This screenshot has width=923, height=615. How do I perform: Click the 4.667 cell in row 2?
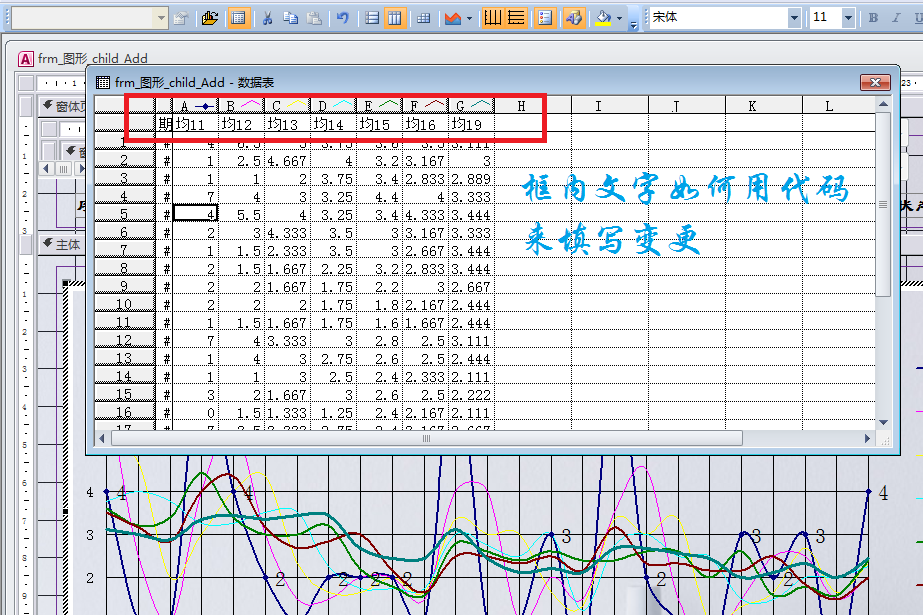pyautogui.click(x=287, y=161)
